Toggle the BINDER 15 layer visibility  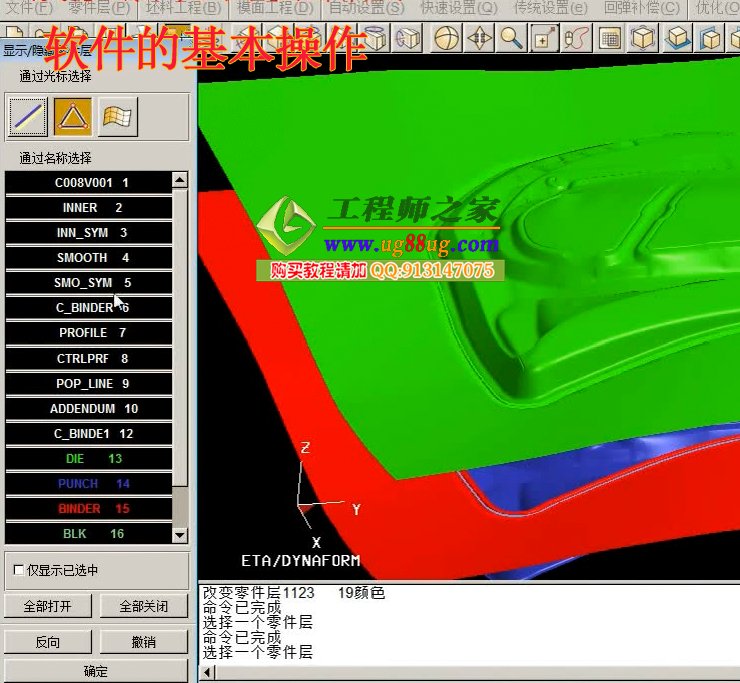(x=88, y=509)
